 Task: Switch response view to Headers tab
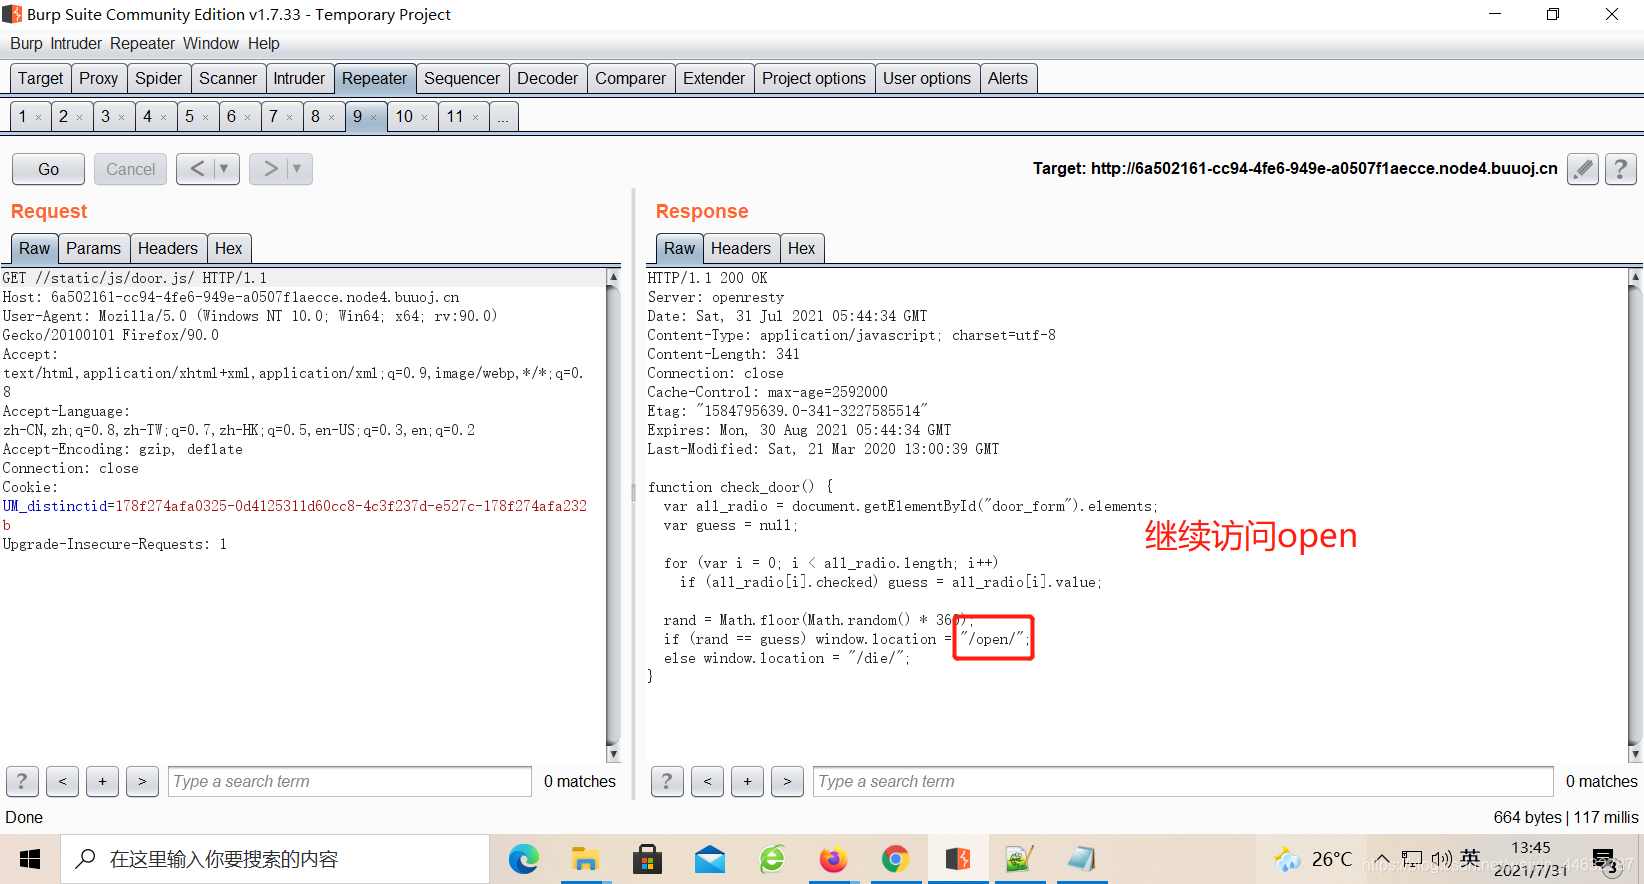(x=741, y=248)
